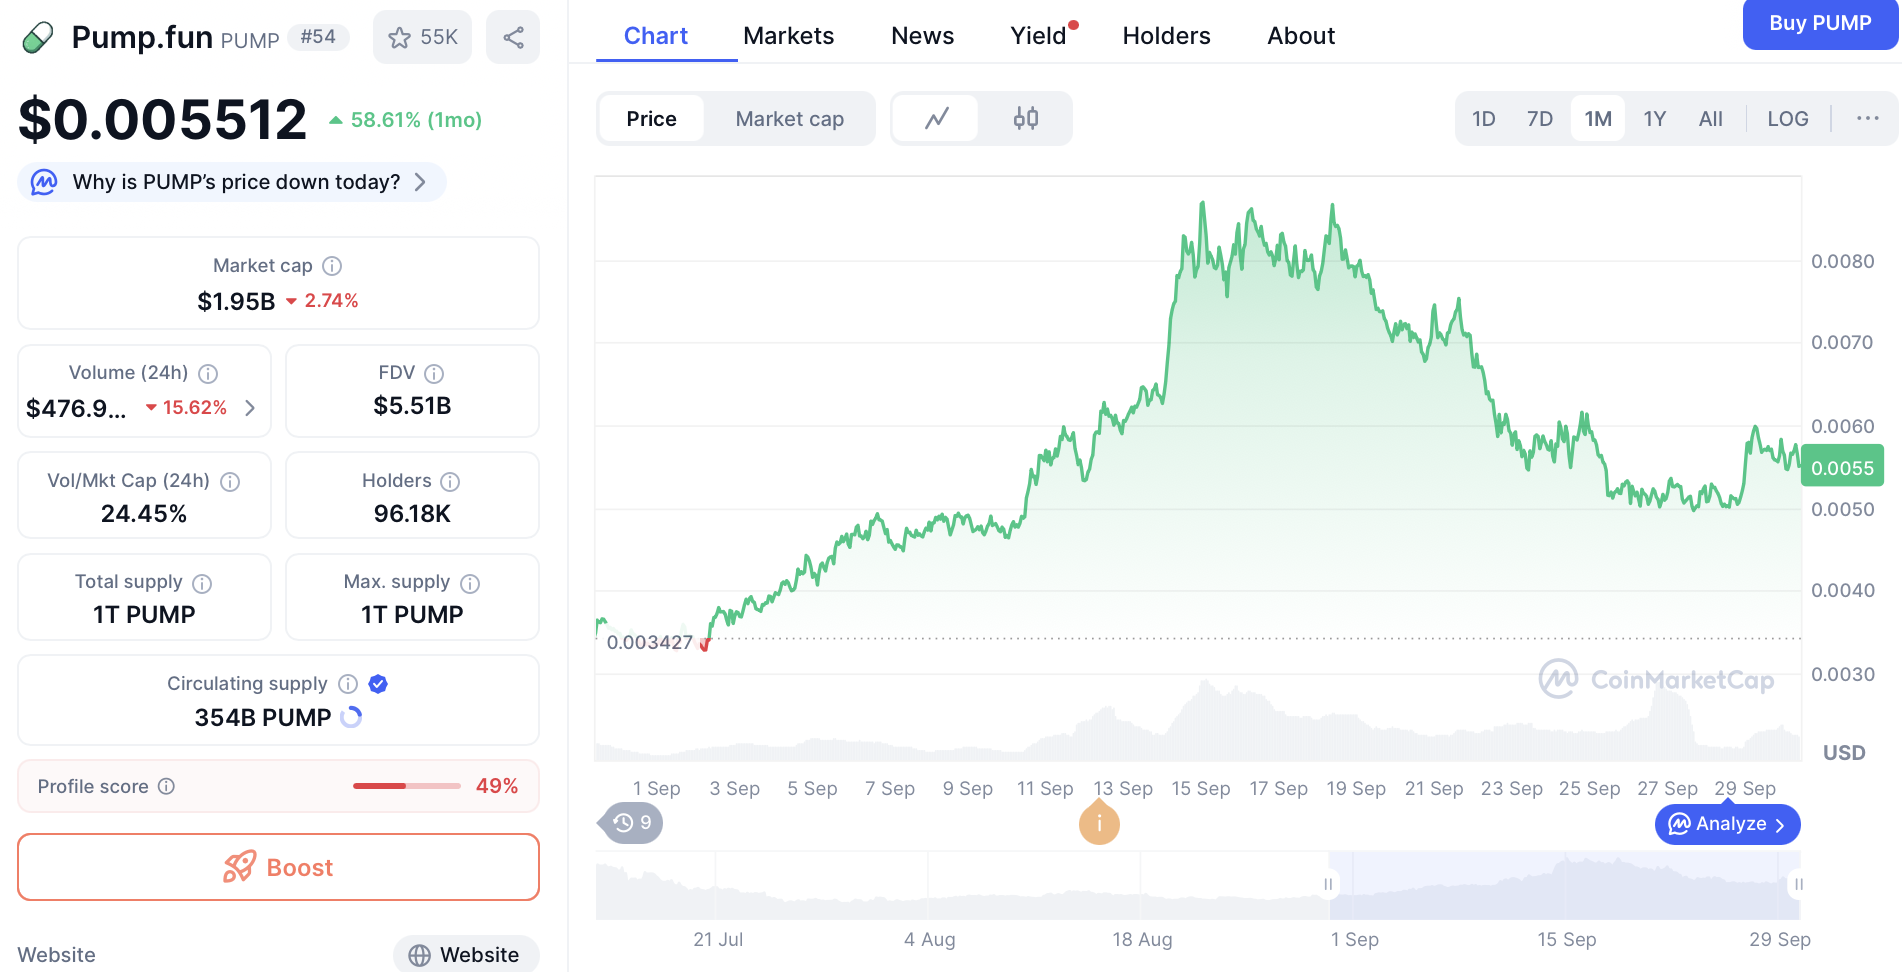Click the AI icon beside 'Why is PUMP's price down'
The width and height of the screenshot is (1902, 972).
(44, 182)
